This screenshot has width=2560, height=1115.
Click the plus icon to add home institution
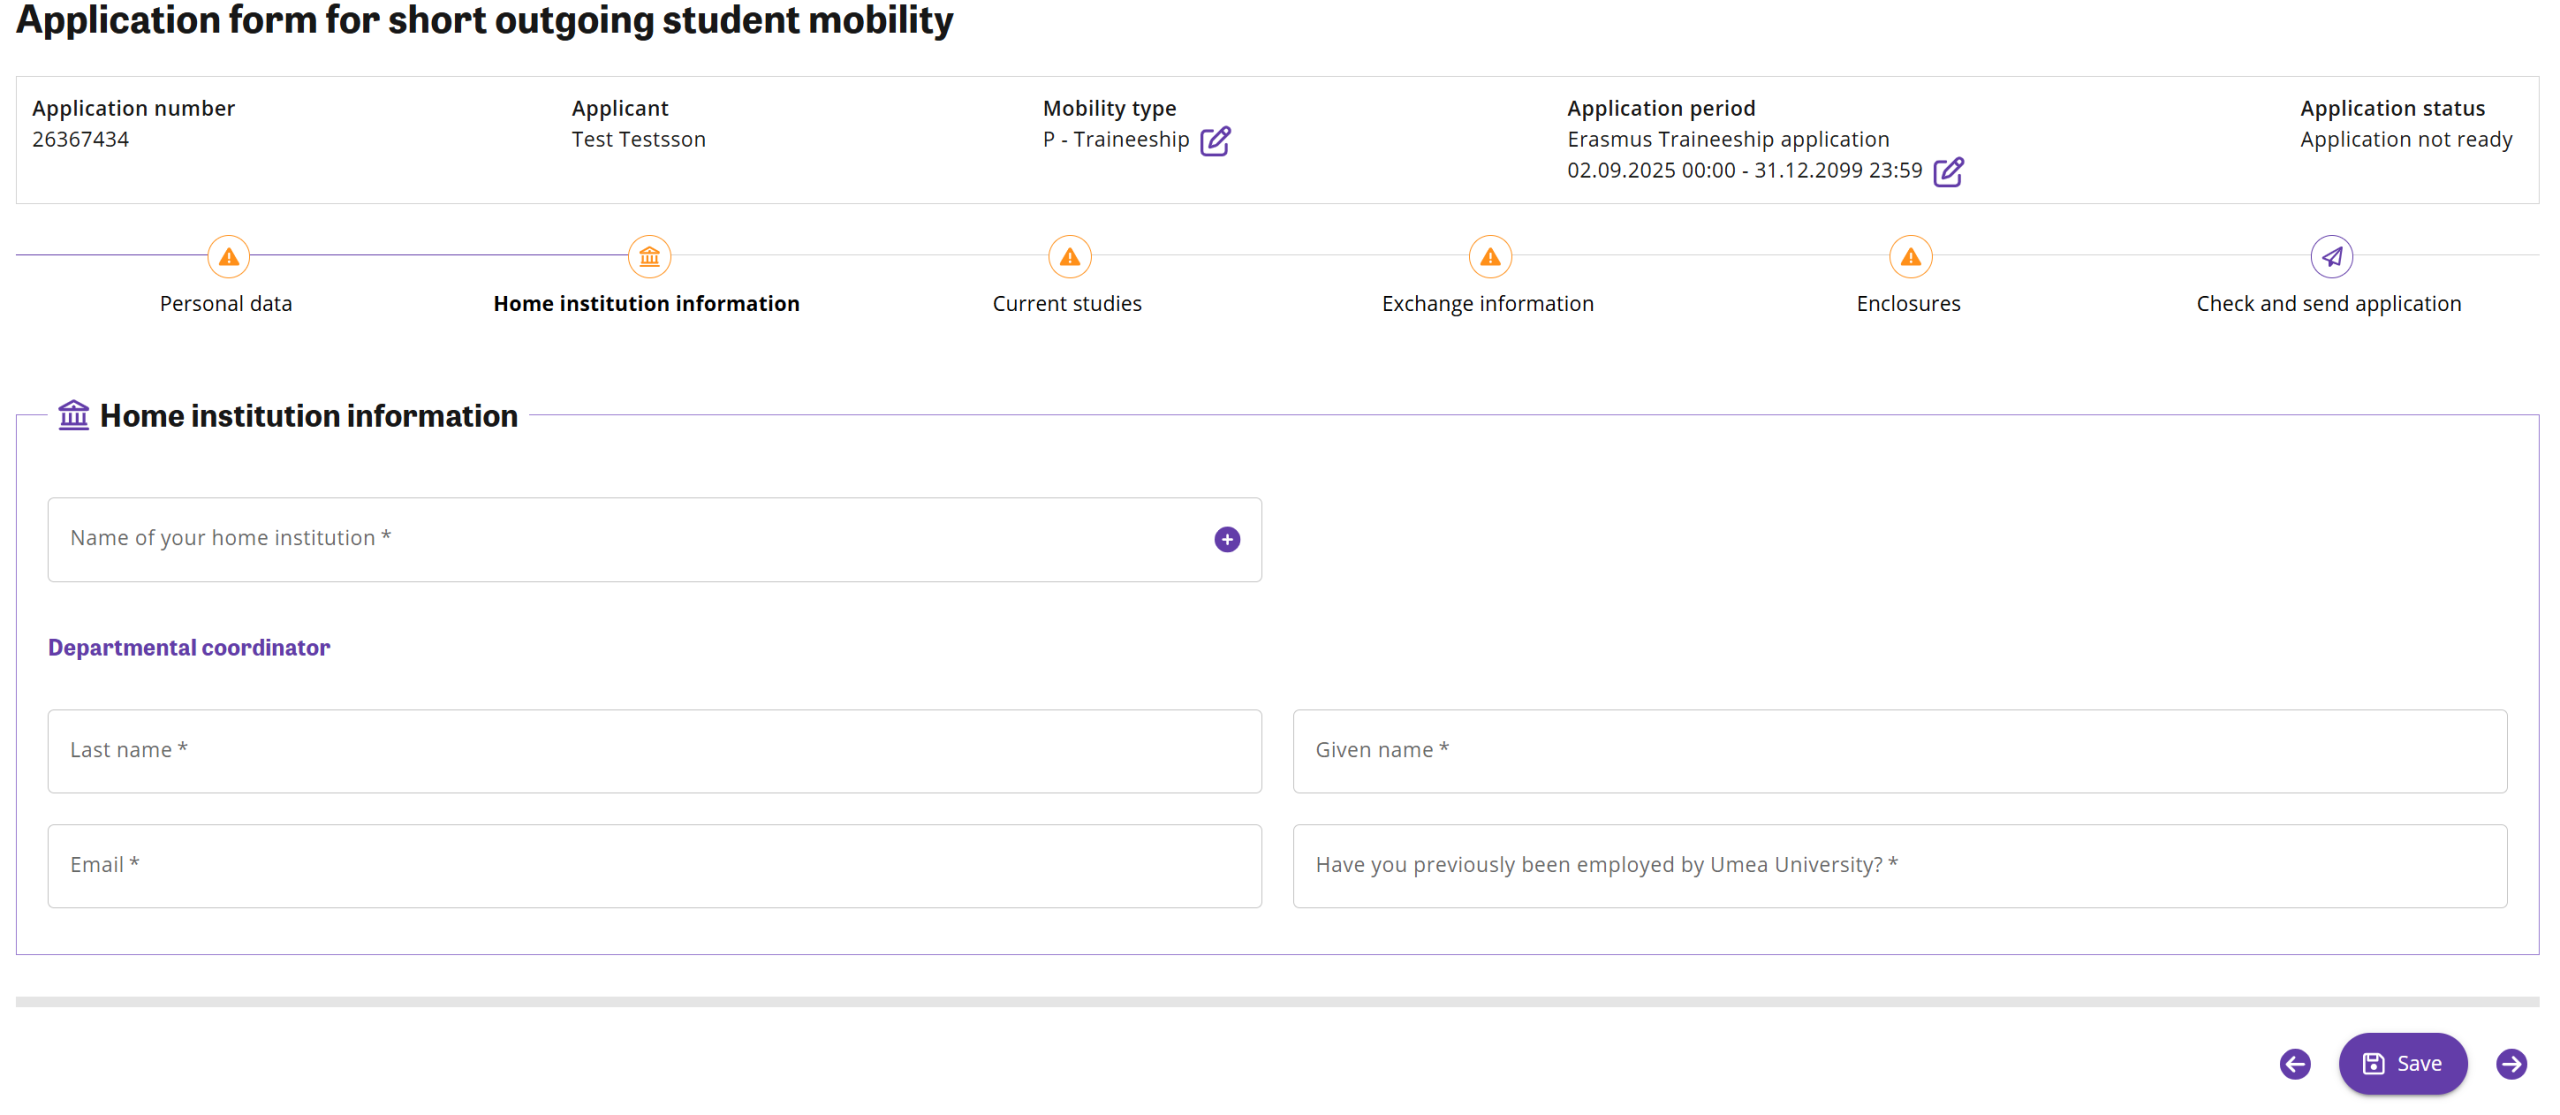pos(1226,540)
